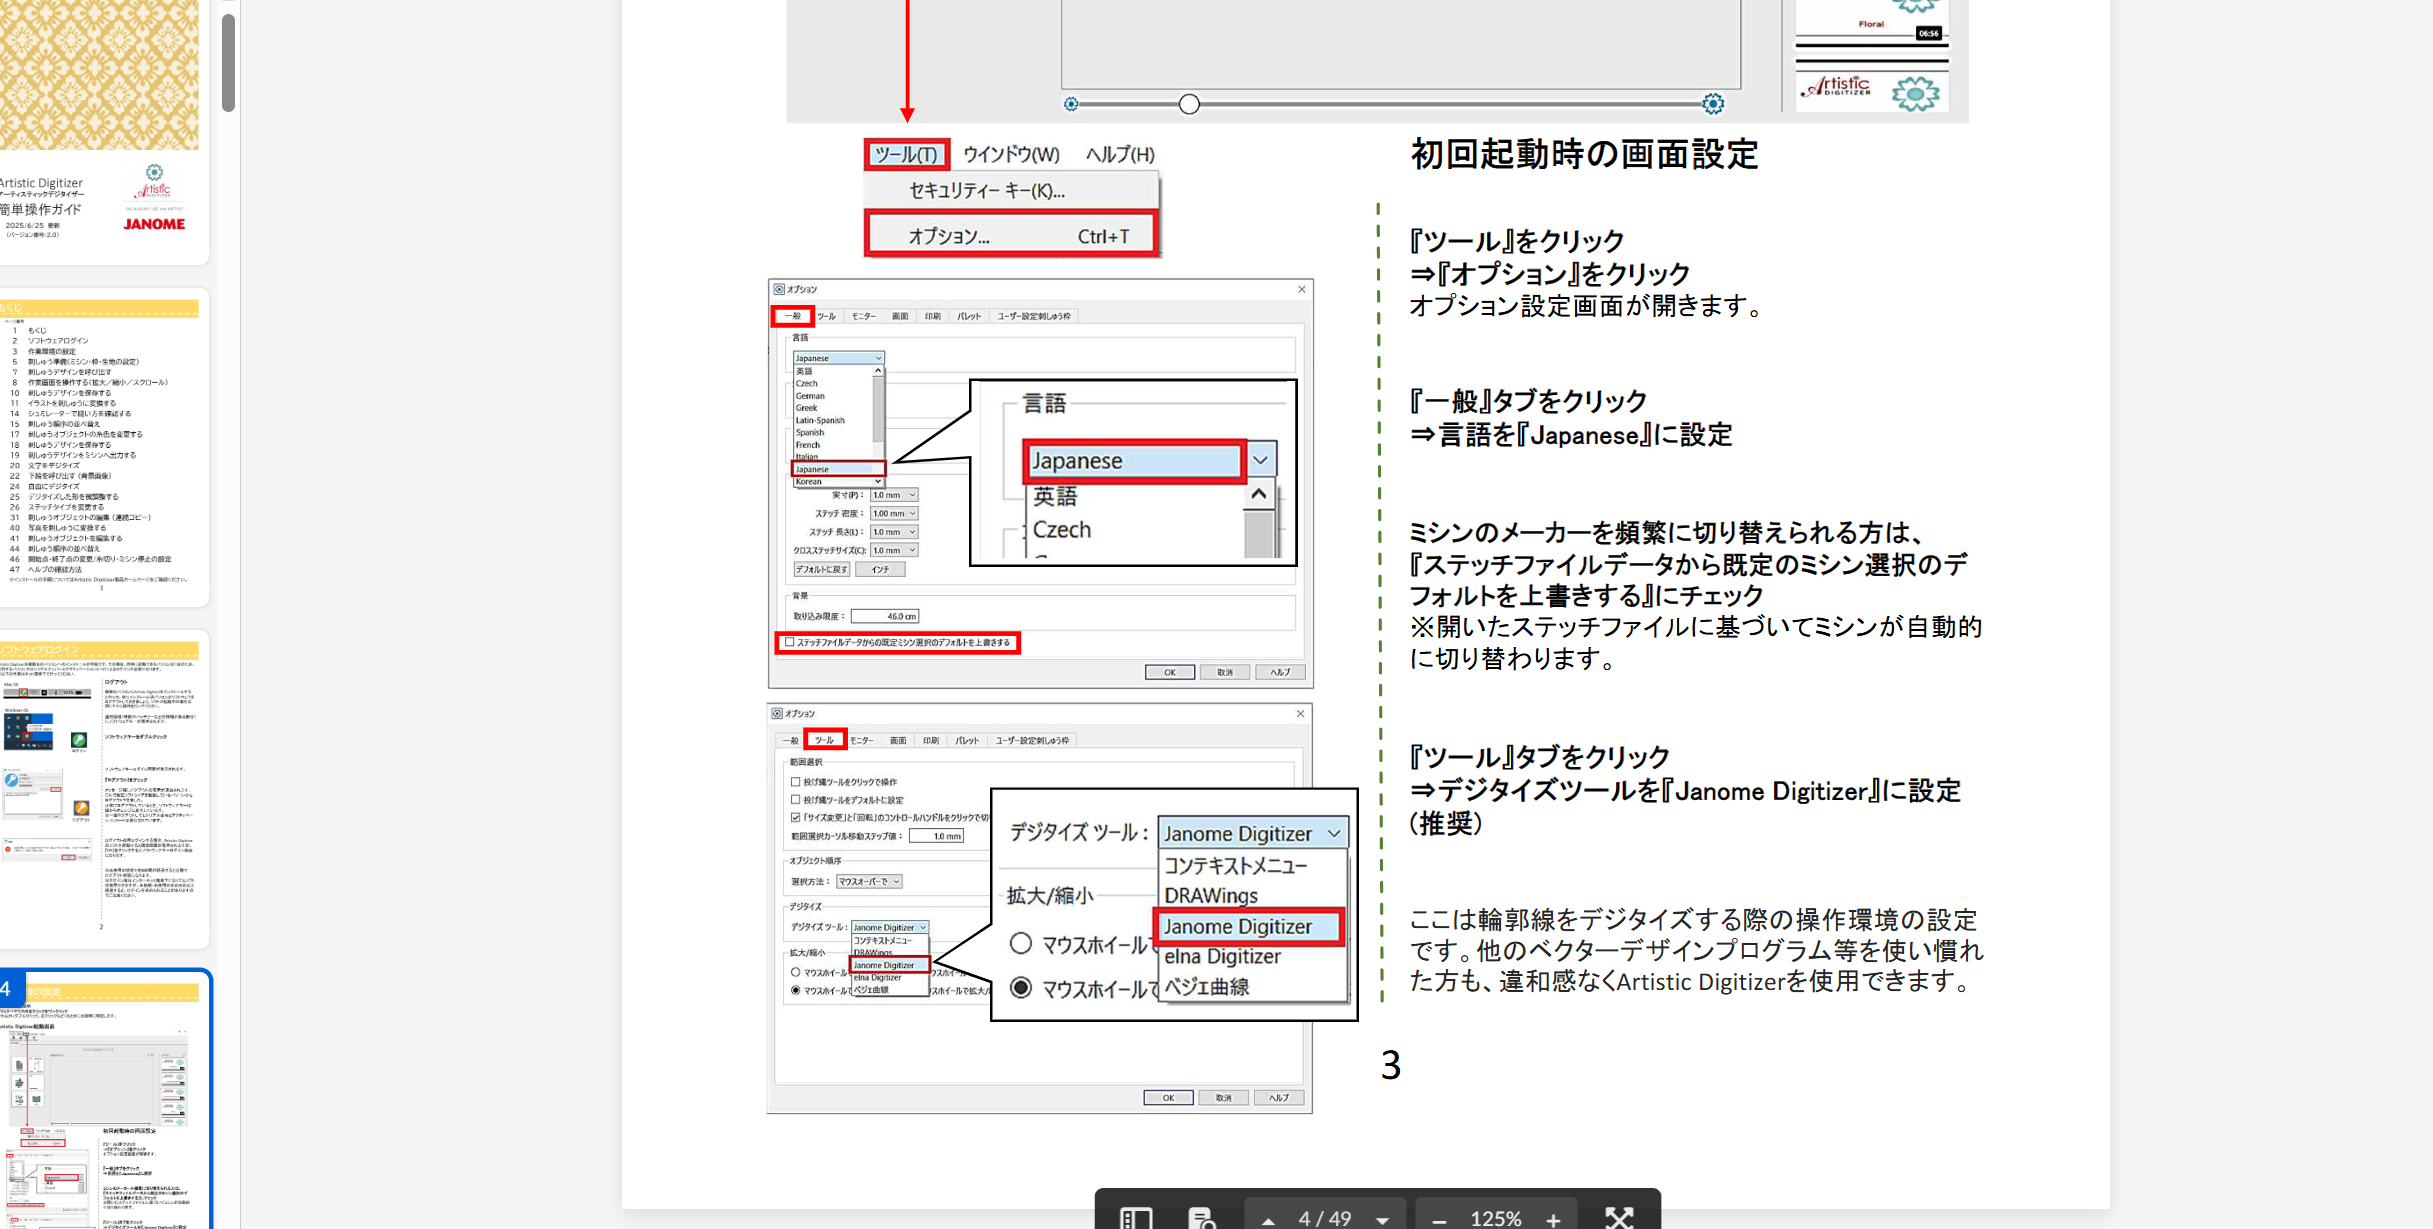Zoom in with the plus icon
The image size is (2433, 1229).
1553,1219
